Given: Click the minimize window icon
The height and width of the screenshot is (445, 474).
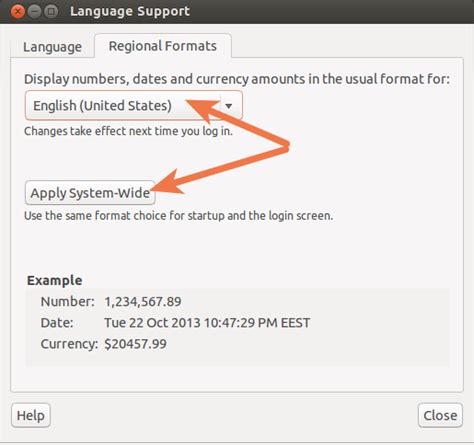Looking at the screenshot, I should click(34, 12).
